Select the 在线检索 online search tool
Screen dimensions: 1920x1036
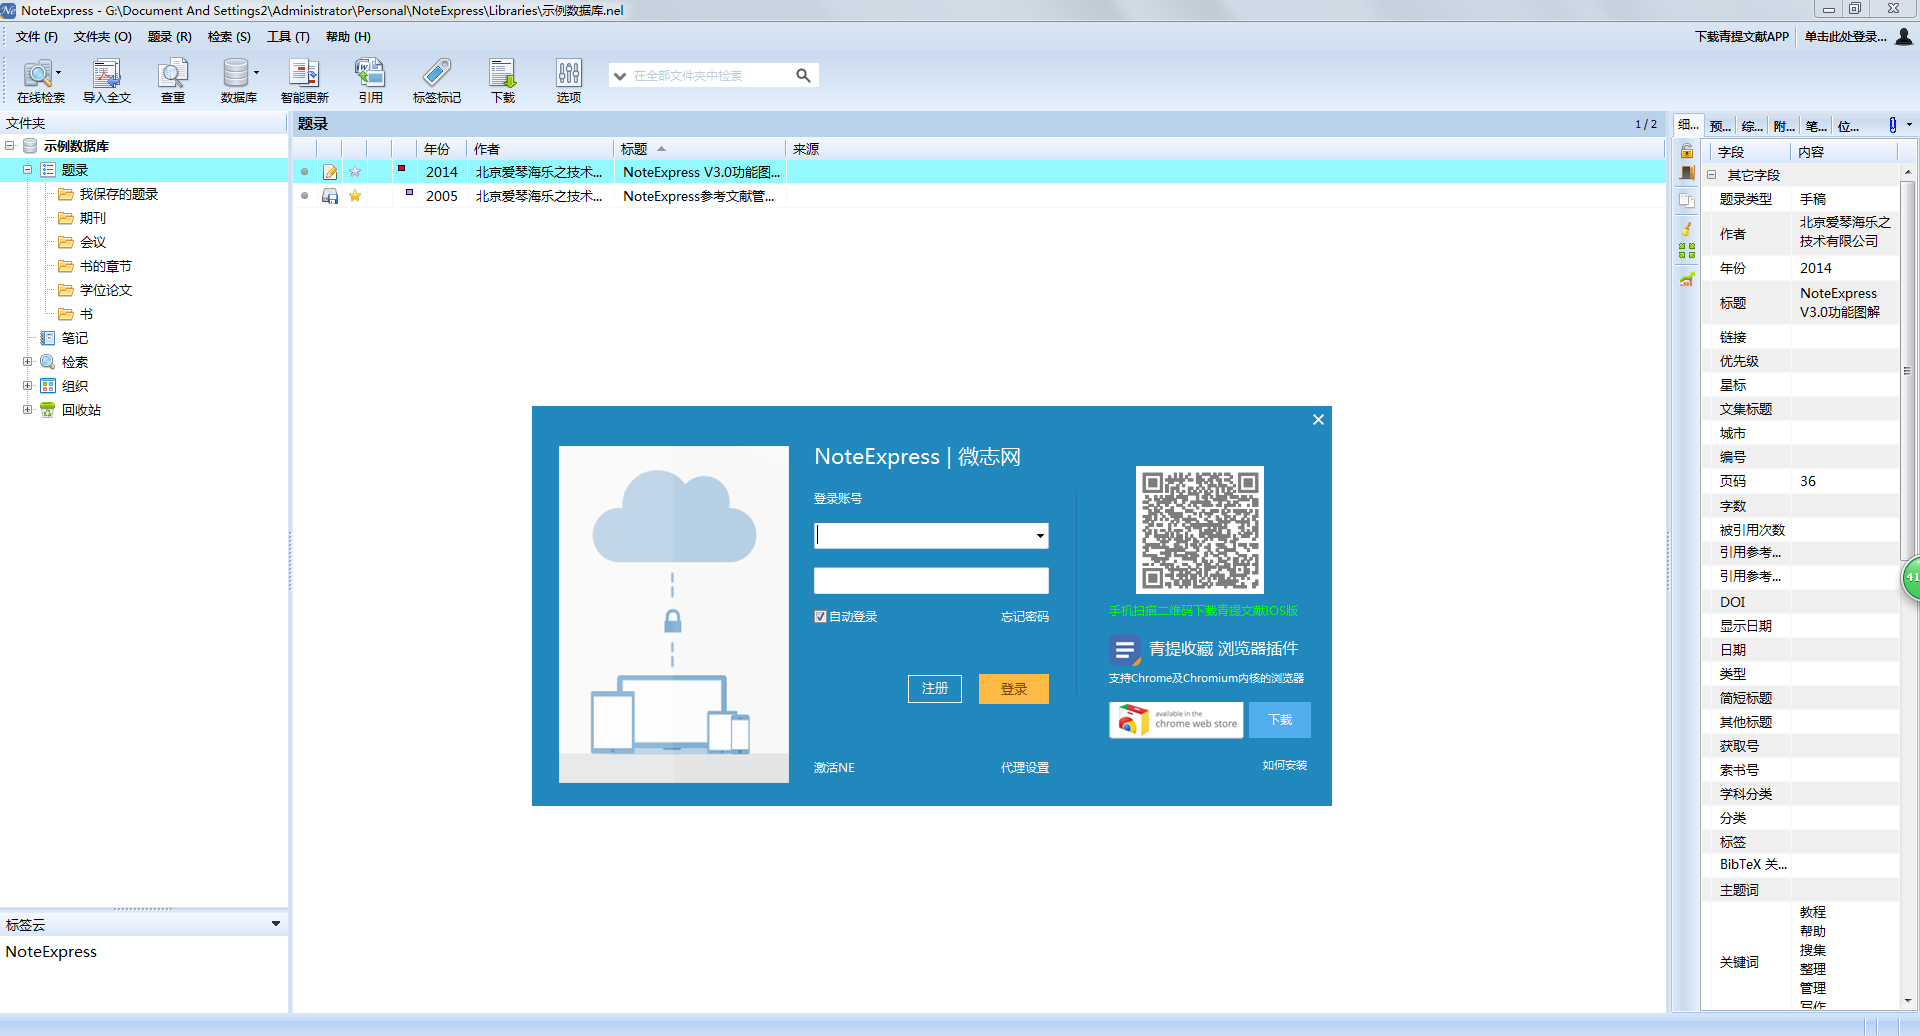click(40, 78)
